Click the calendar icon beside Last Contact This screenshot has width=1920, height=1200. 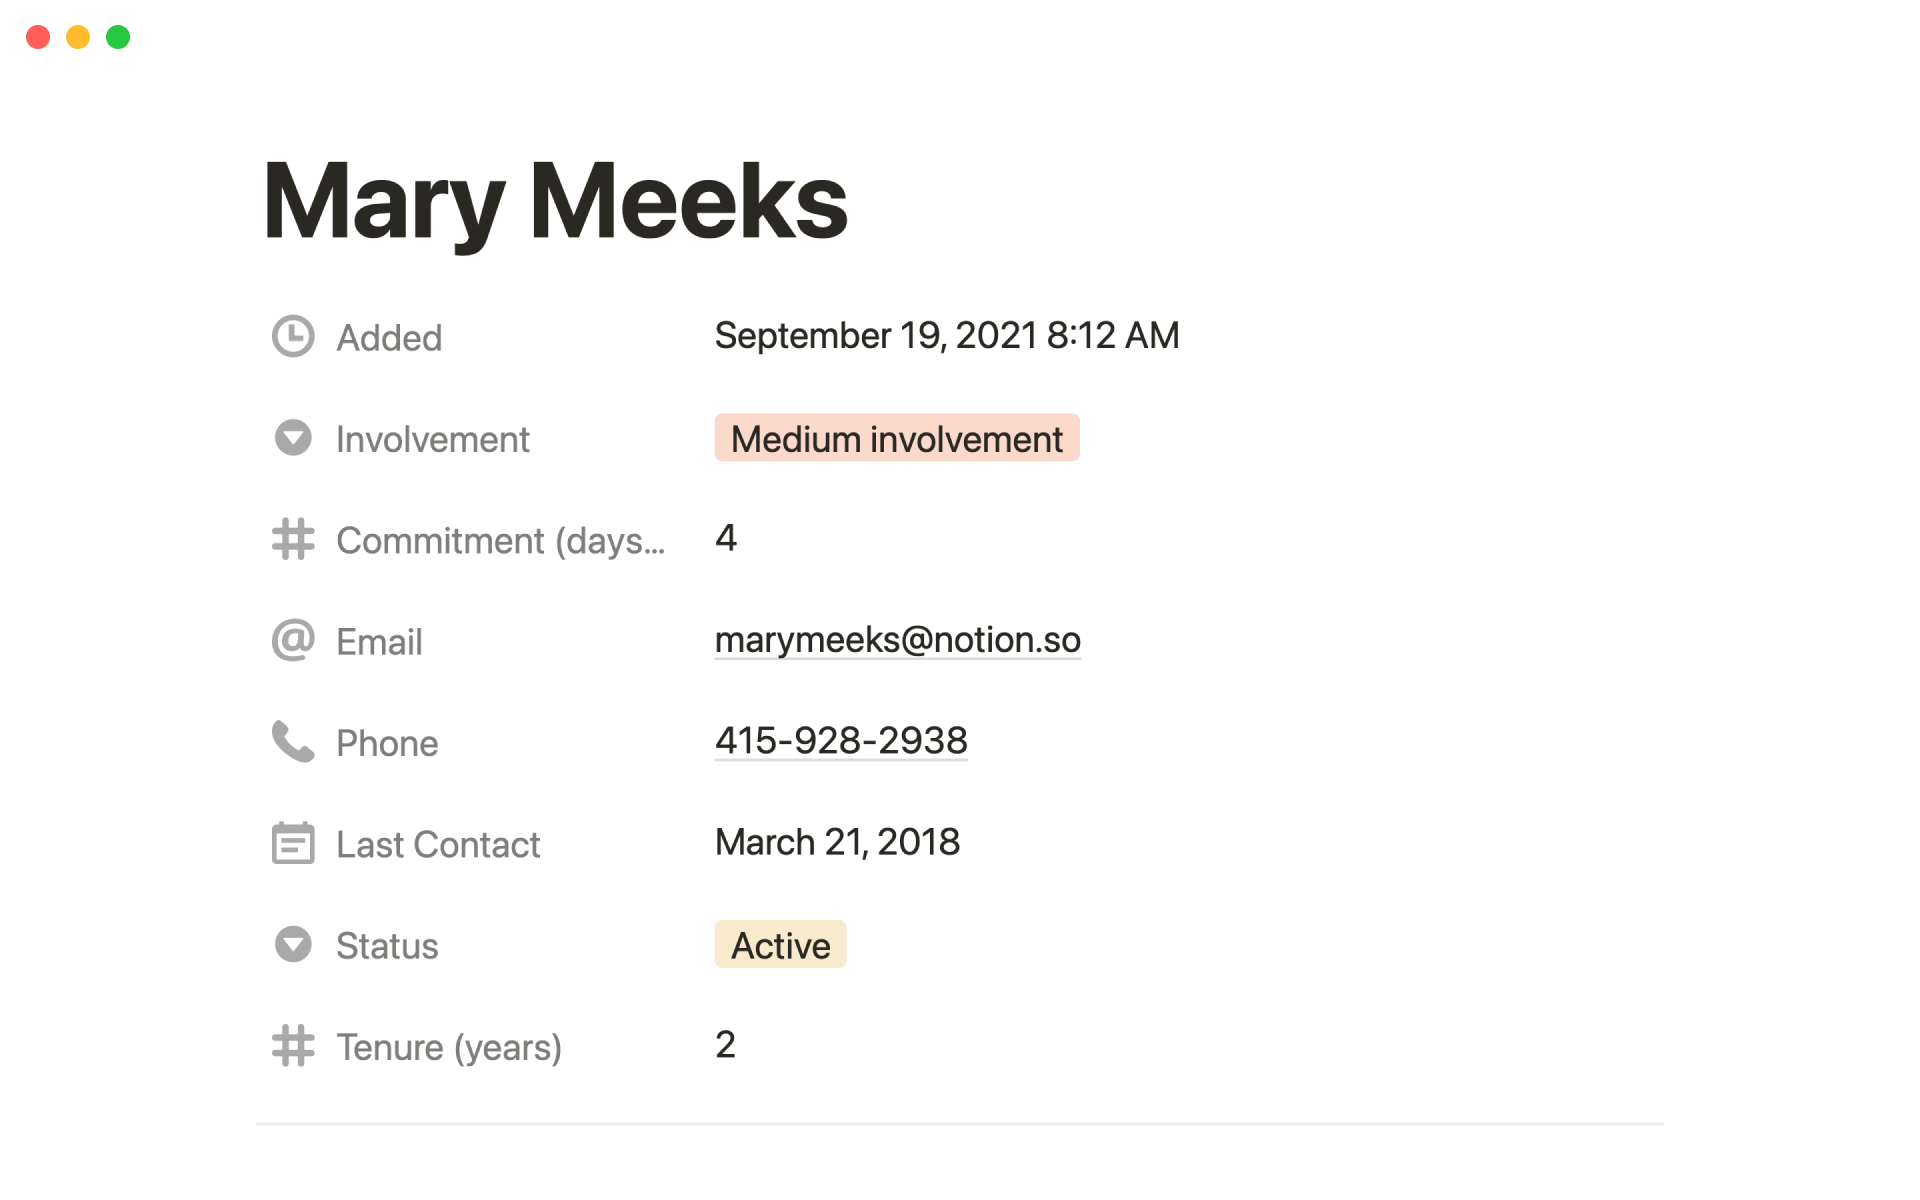tap(293, 843)
